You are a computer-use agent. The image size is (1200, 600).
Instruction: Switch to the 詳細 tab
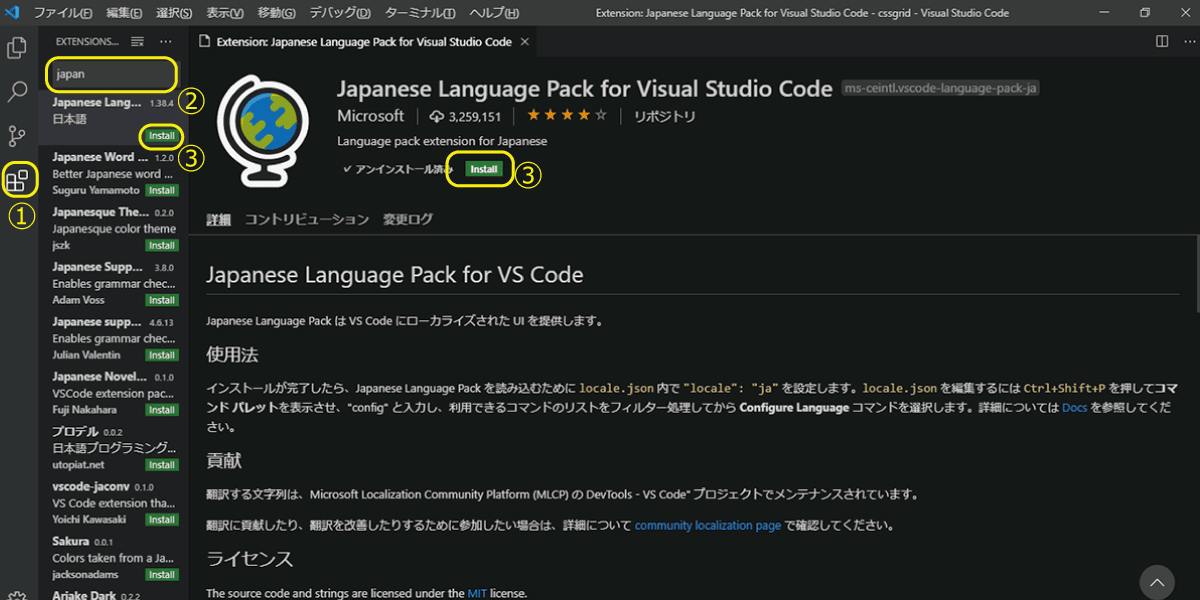219,220
